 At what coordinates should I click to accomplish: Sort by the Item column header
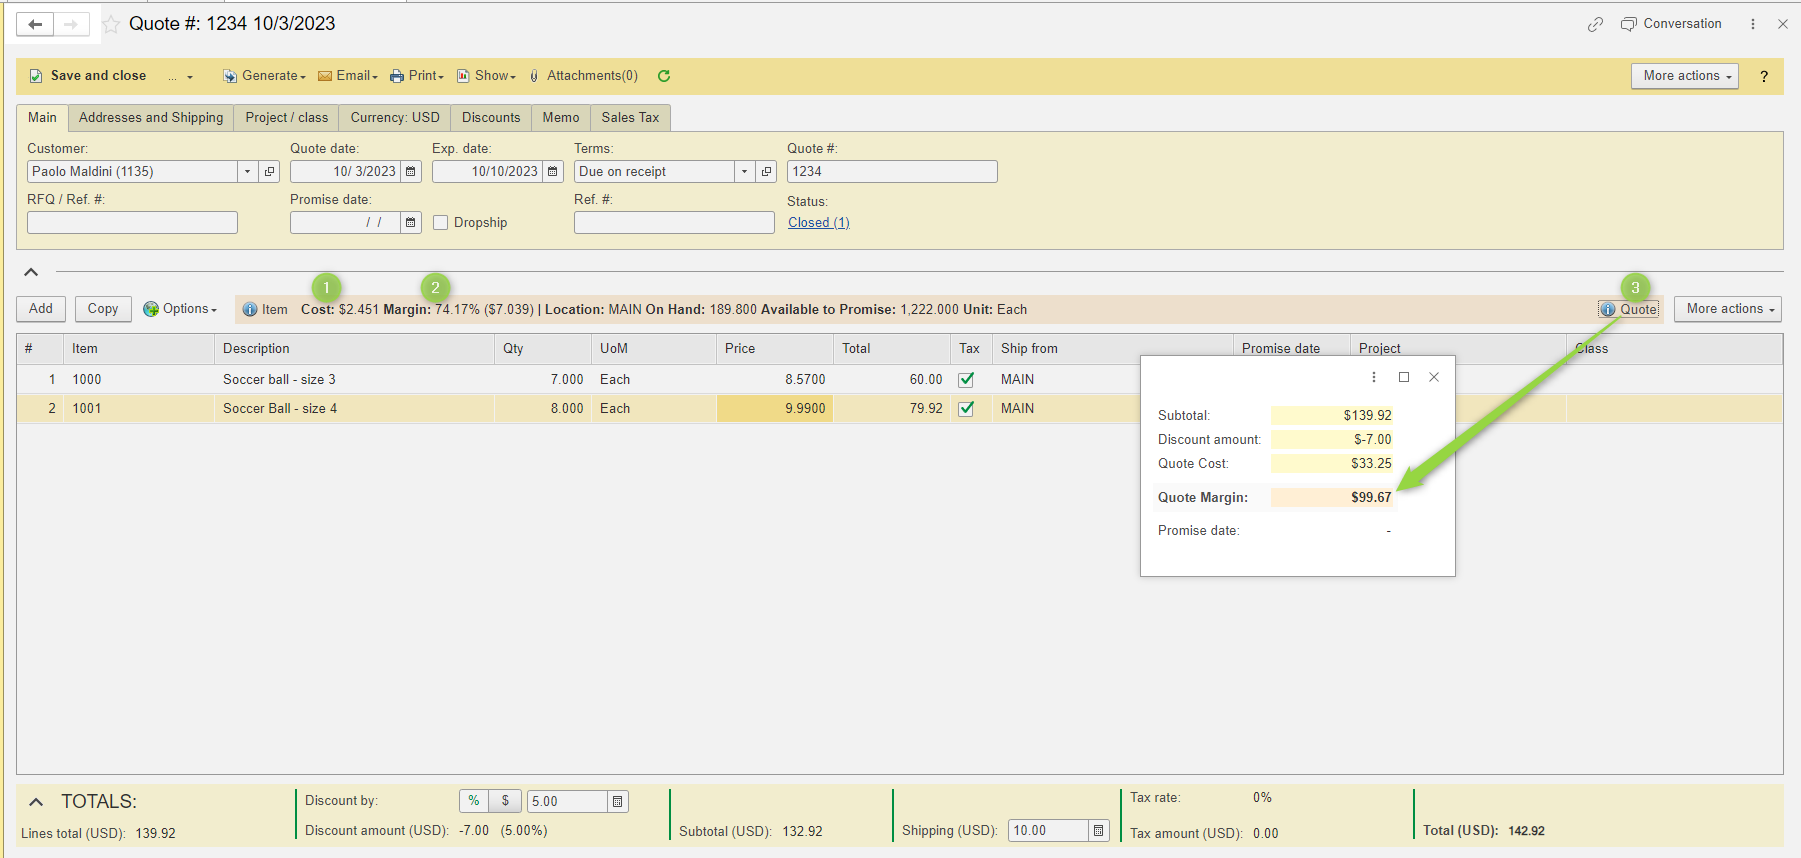point(139,349)
